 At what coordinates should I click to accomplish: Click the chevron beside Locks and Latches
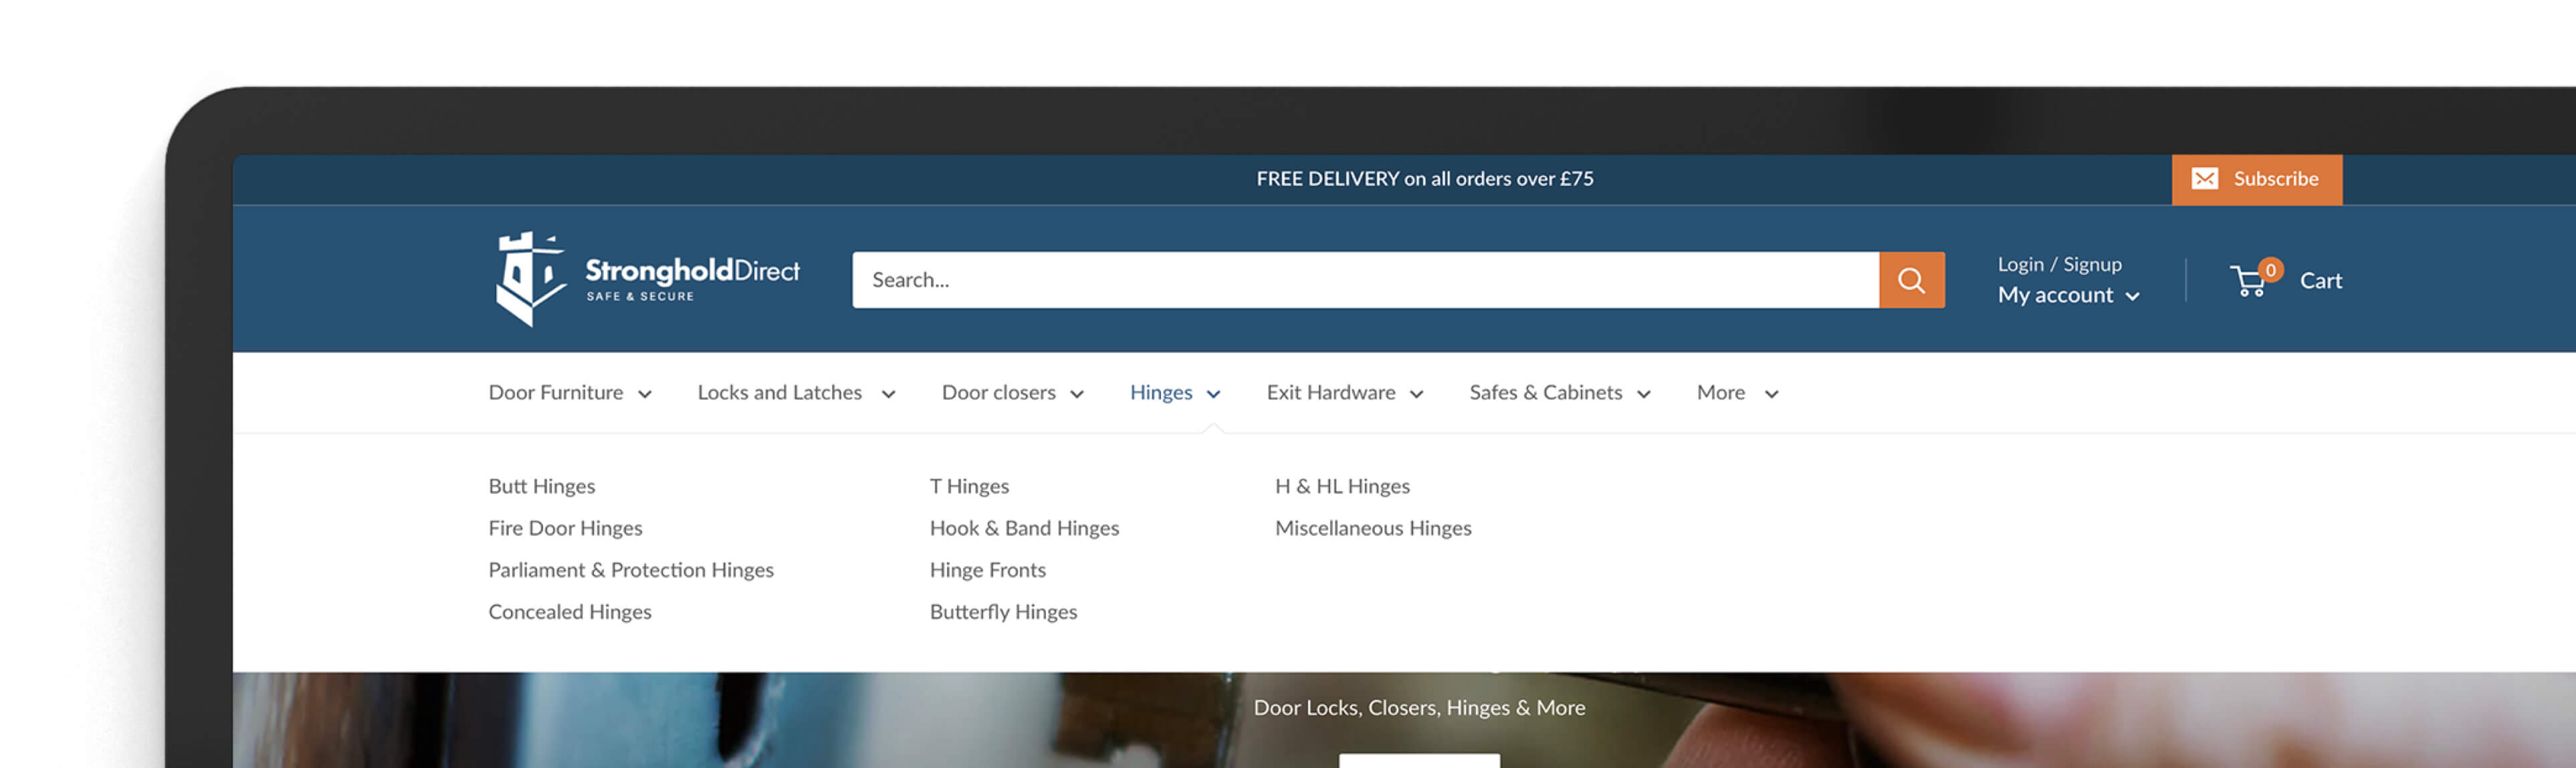[x=888, y=395]
